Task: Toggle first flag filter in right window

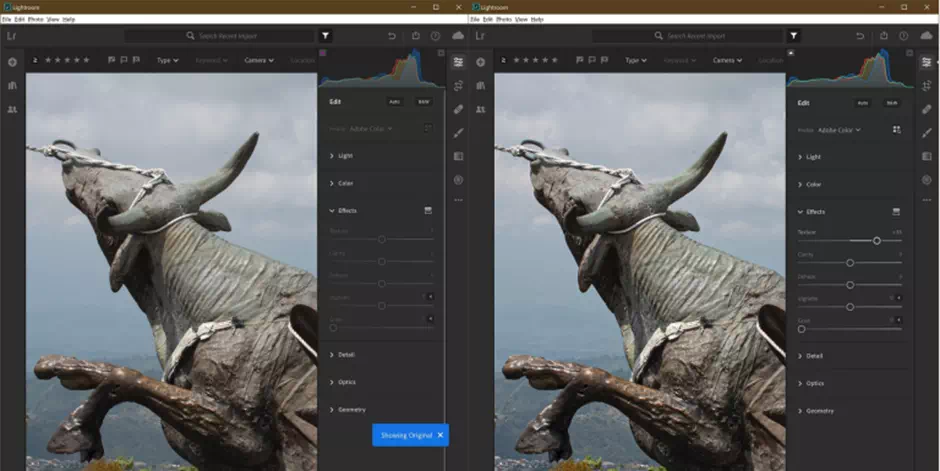Action: point(580,60)
